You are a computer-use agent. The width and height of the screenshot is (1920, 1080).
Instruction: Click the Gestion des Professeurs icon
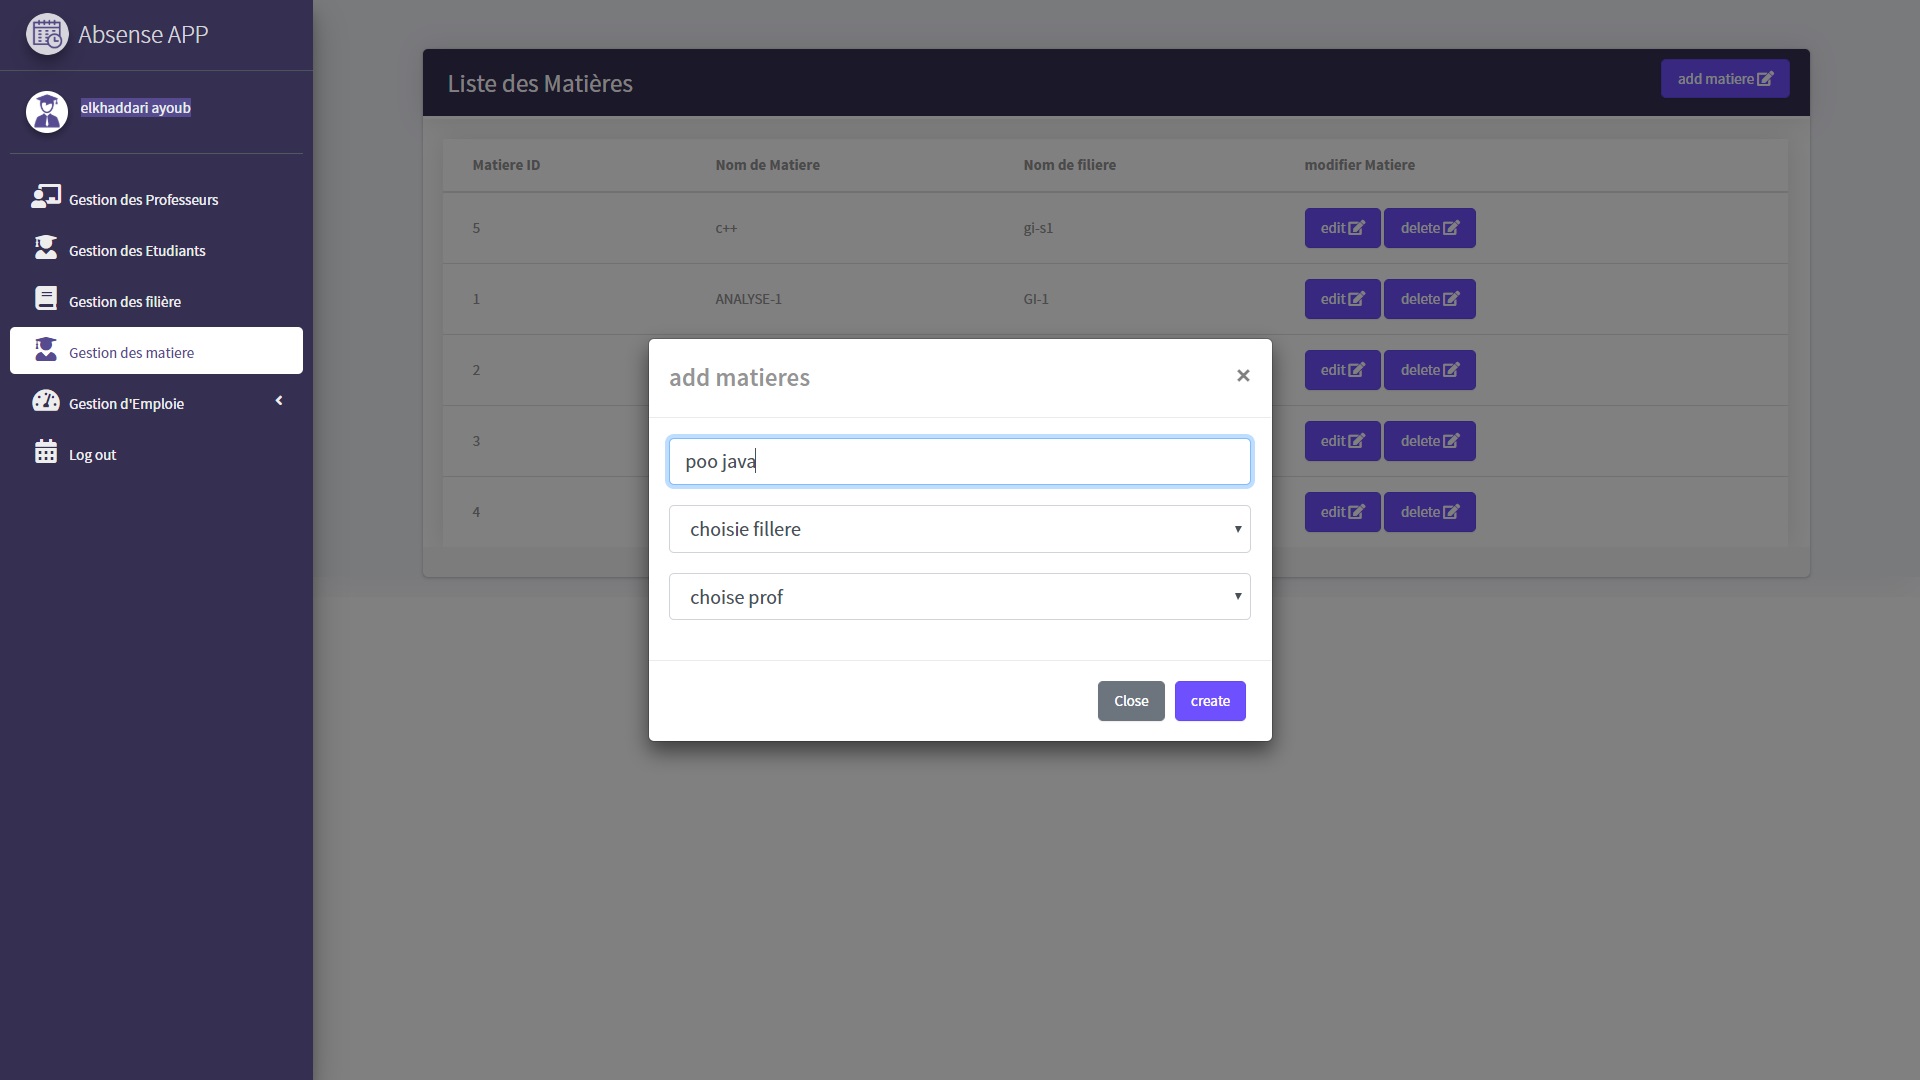coord(46,197)
